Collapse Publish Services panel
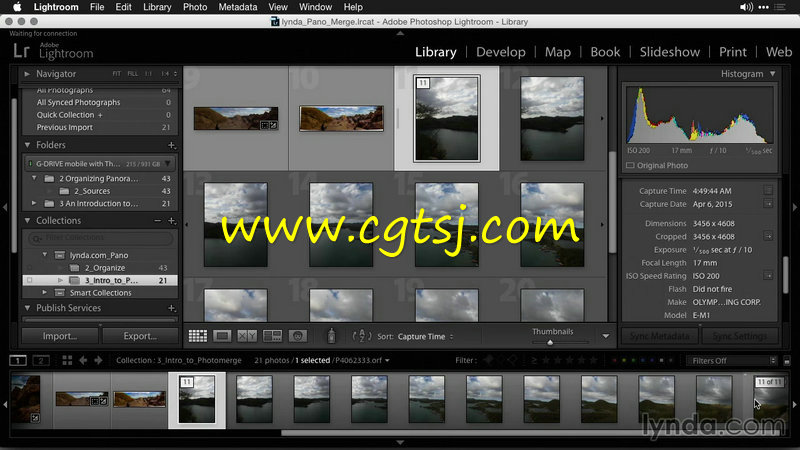 (x=27, y=308)
